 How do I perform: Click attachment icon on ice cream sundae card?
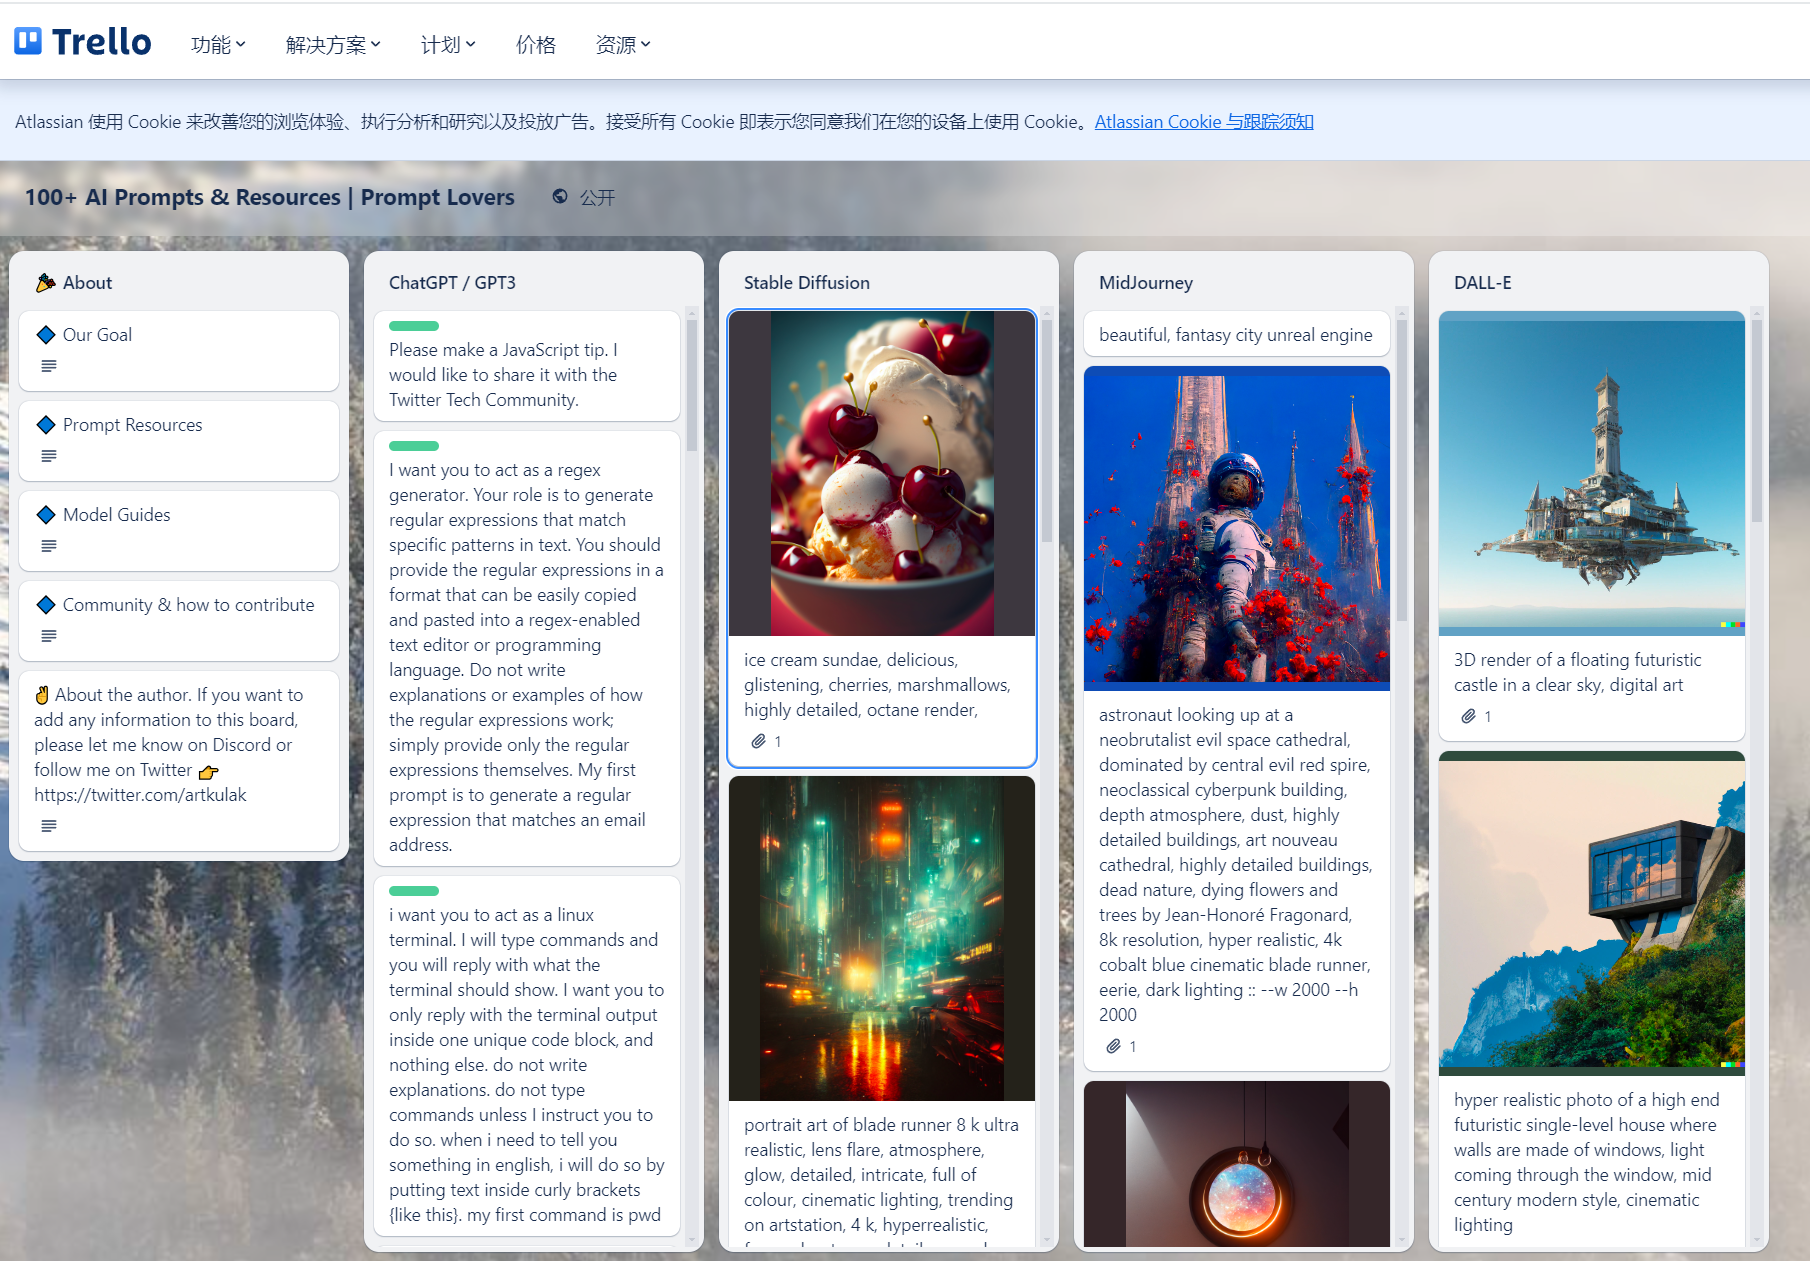pyautogui.click(x=759, y=741)
